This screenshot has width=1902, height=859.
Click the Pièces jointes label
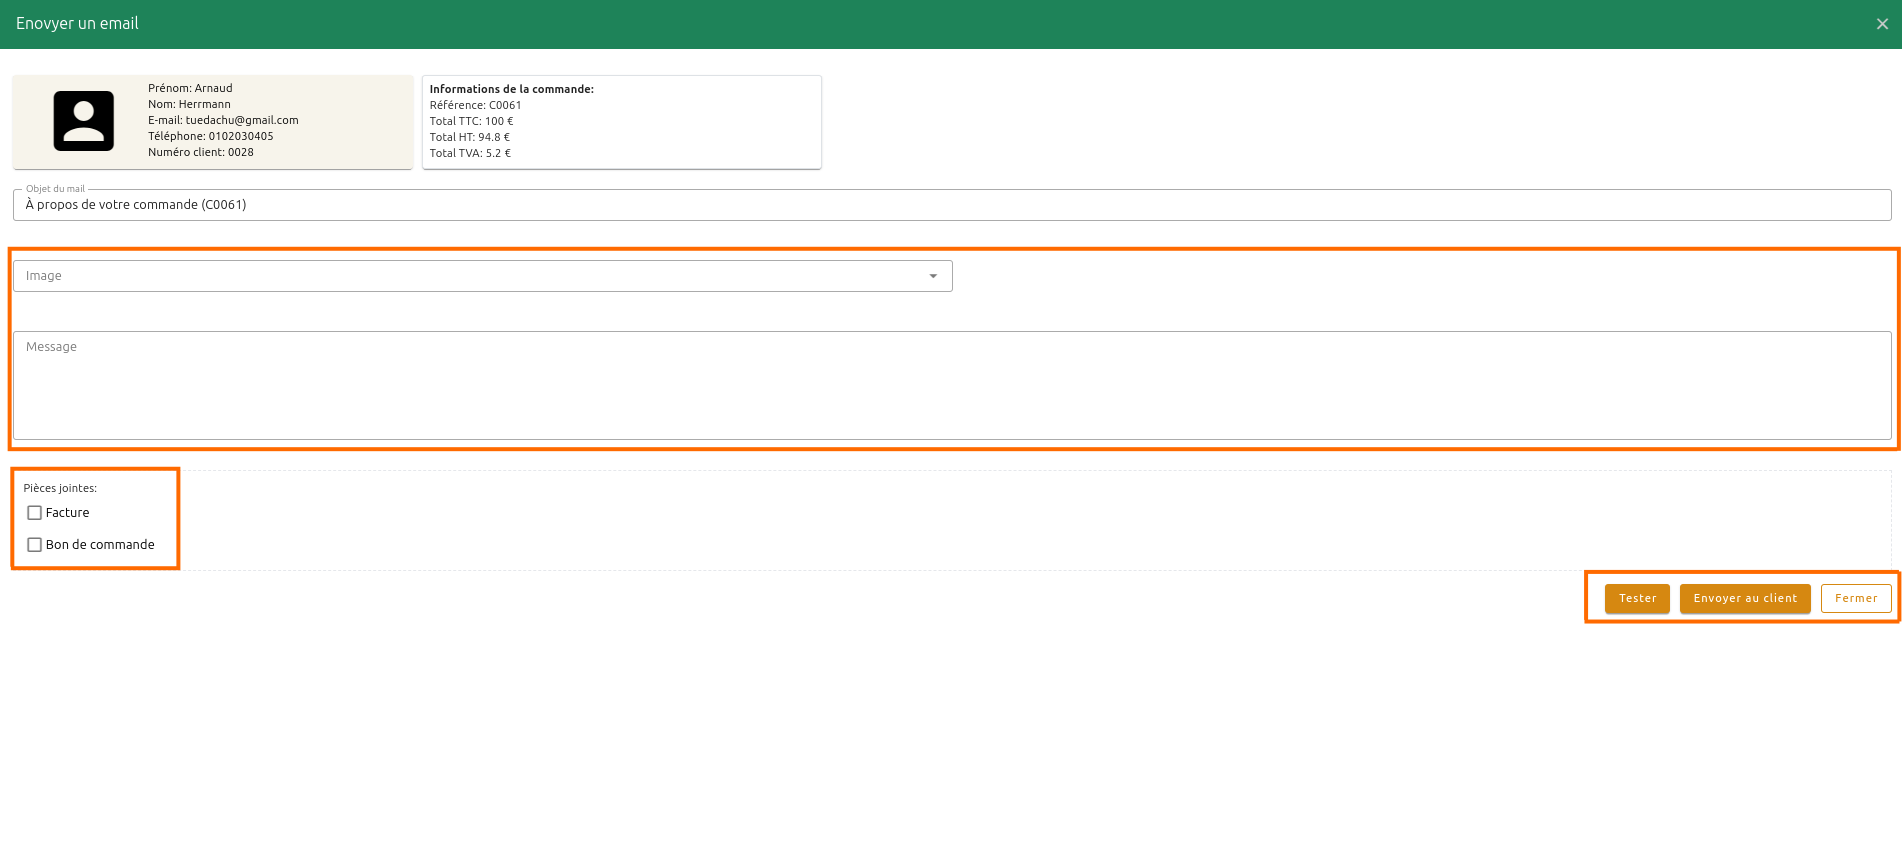tap(60, 488)
